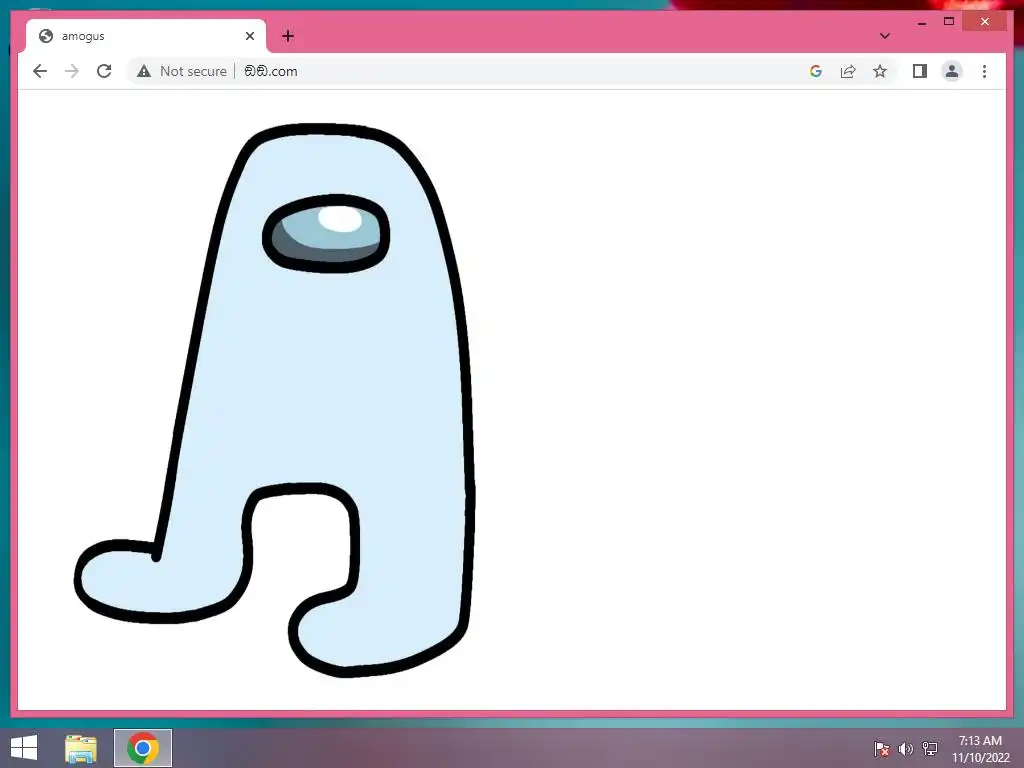
Task: Bookmark this tab with the star icon
Action: (x=880, y=71)
